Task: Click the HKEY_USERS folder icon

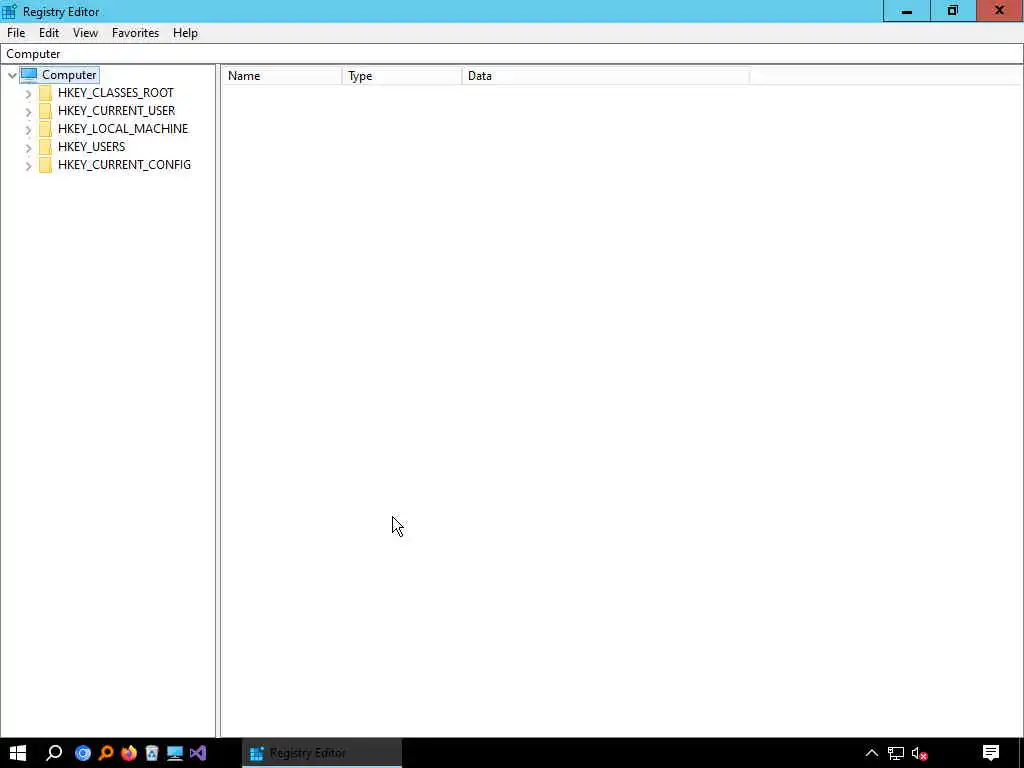Action: pyautogui.click(x=45, y=147)
